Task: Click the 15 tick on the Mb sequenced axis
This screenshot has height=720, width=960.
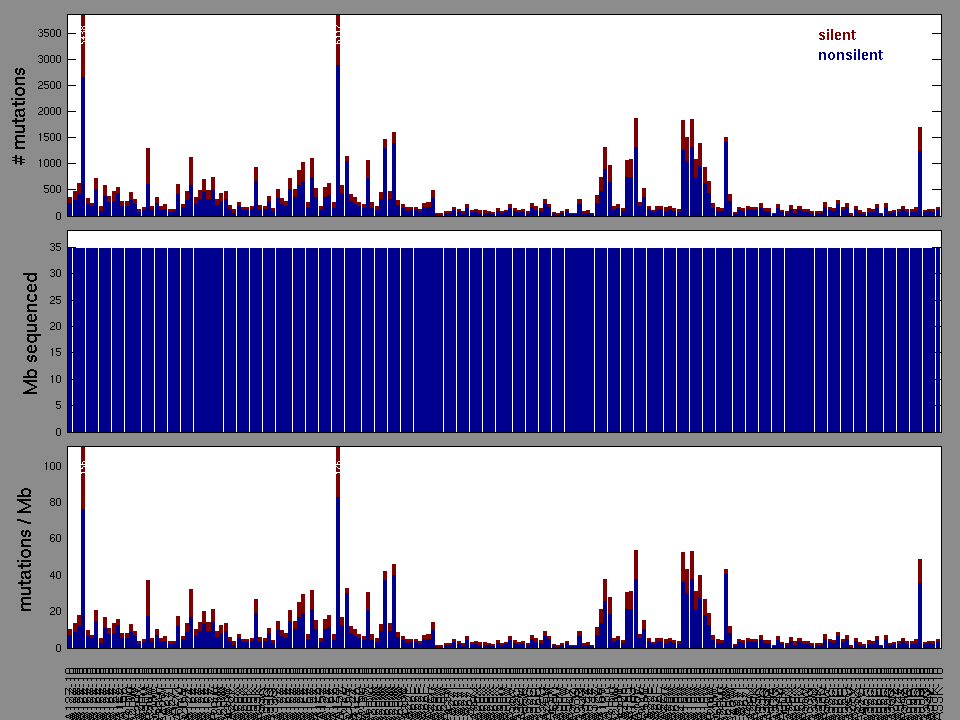Action: click(x=53, y=353)
